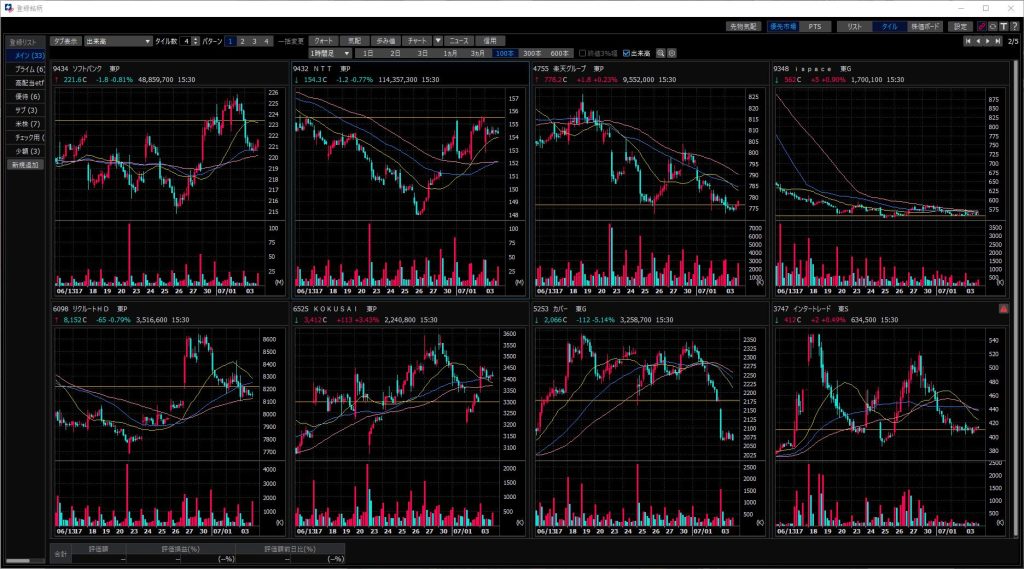Open the 出来高 sort dropdown
Image resolution: width=1024 pixels, height=569 pixels.
tap(117, 41)
